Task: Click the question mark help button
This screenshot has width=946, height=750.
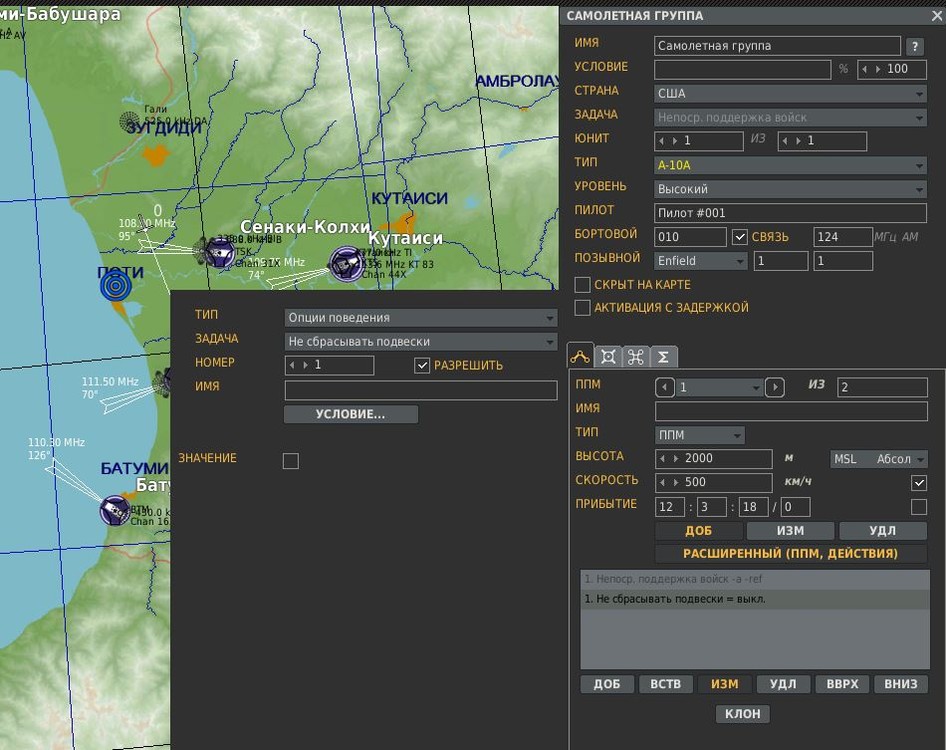Action: (914, 46)
